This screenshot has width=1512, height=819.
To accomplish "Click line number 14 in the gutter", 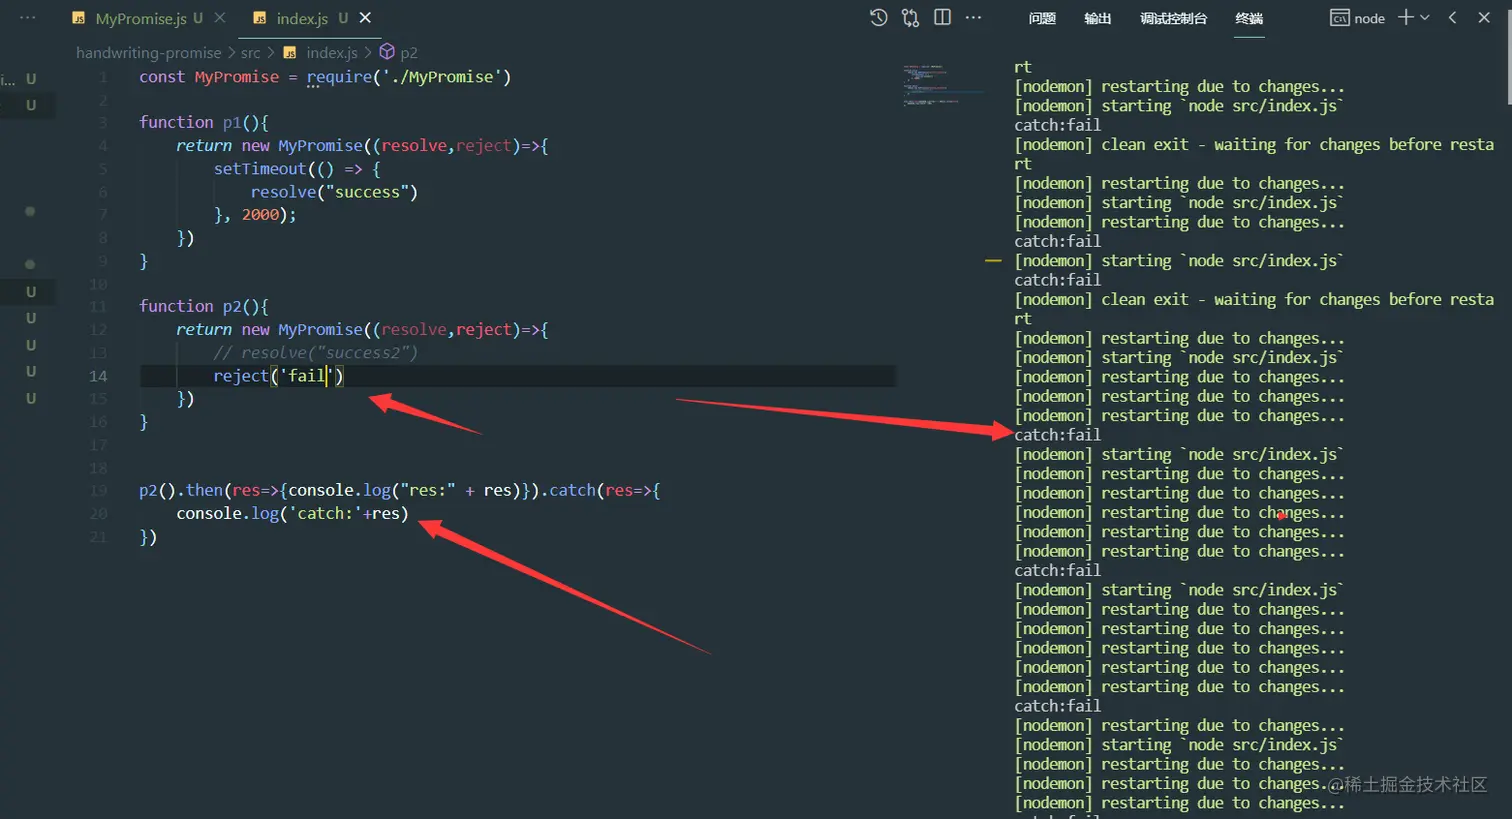I will pos(98,376).
